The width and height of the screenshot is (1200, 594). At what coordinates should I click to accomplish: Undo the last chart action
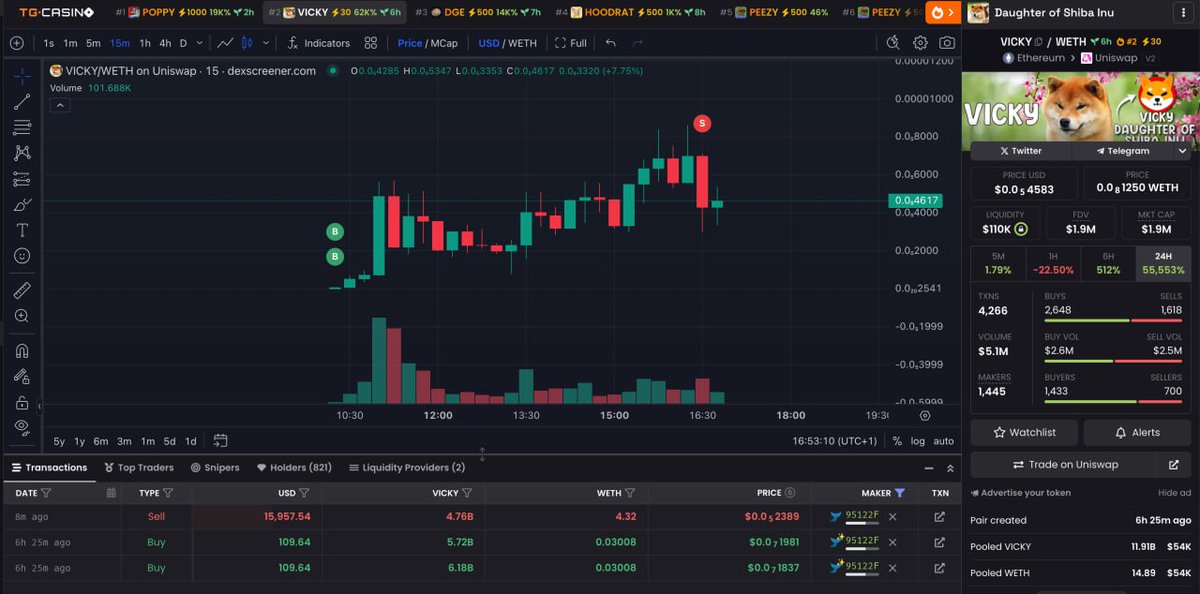(x=610, y=43)
